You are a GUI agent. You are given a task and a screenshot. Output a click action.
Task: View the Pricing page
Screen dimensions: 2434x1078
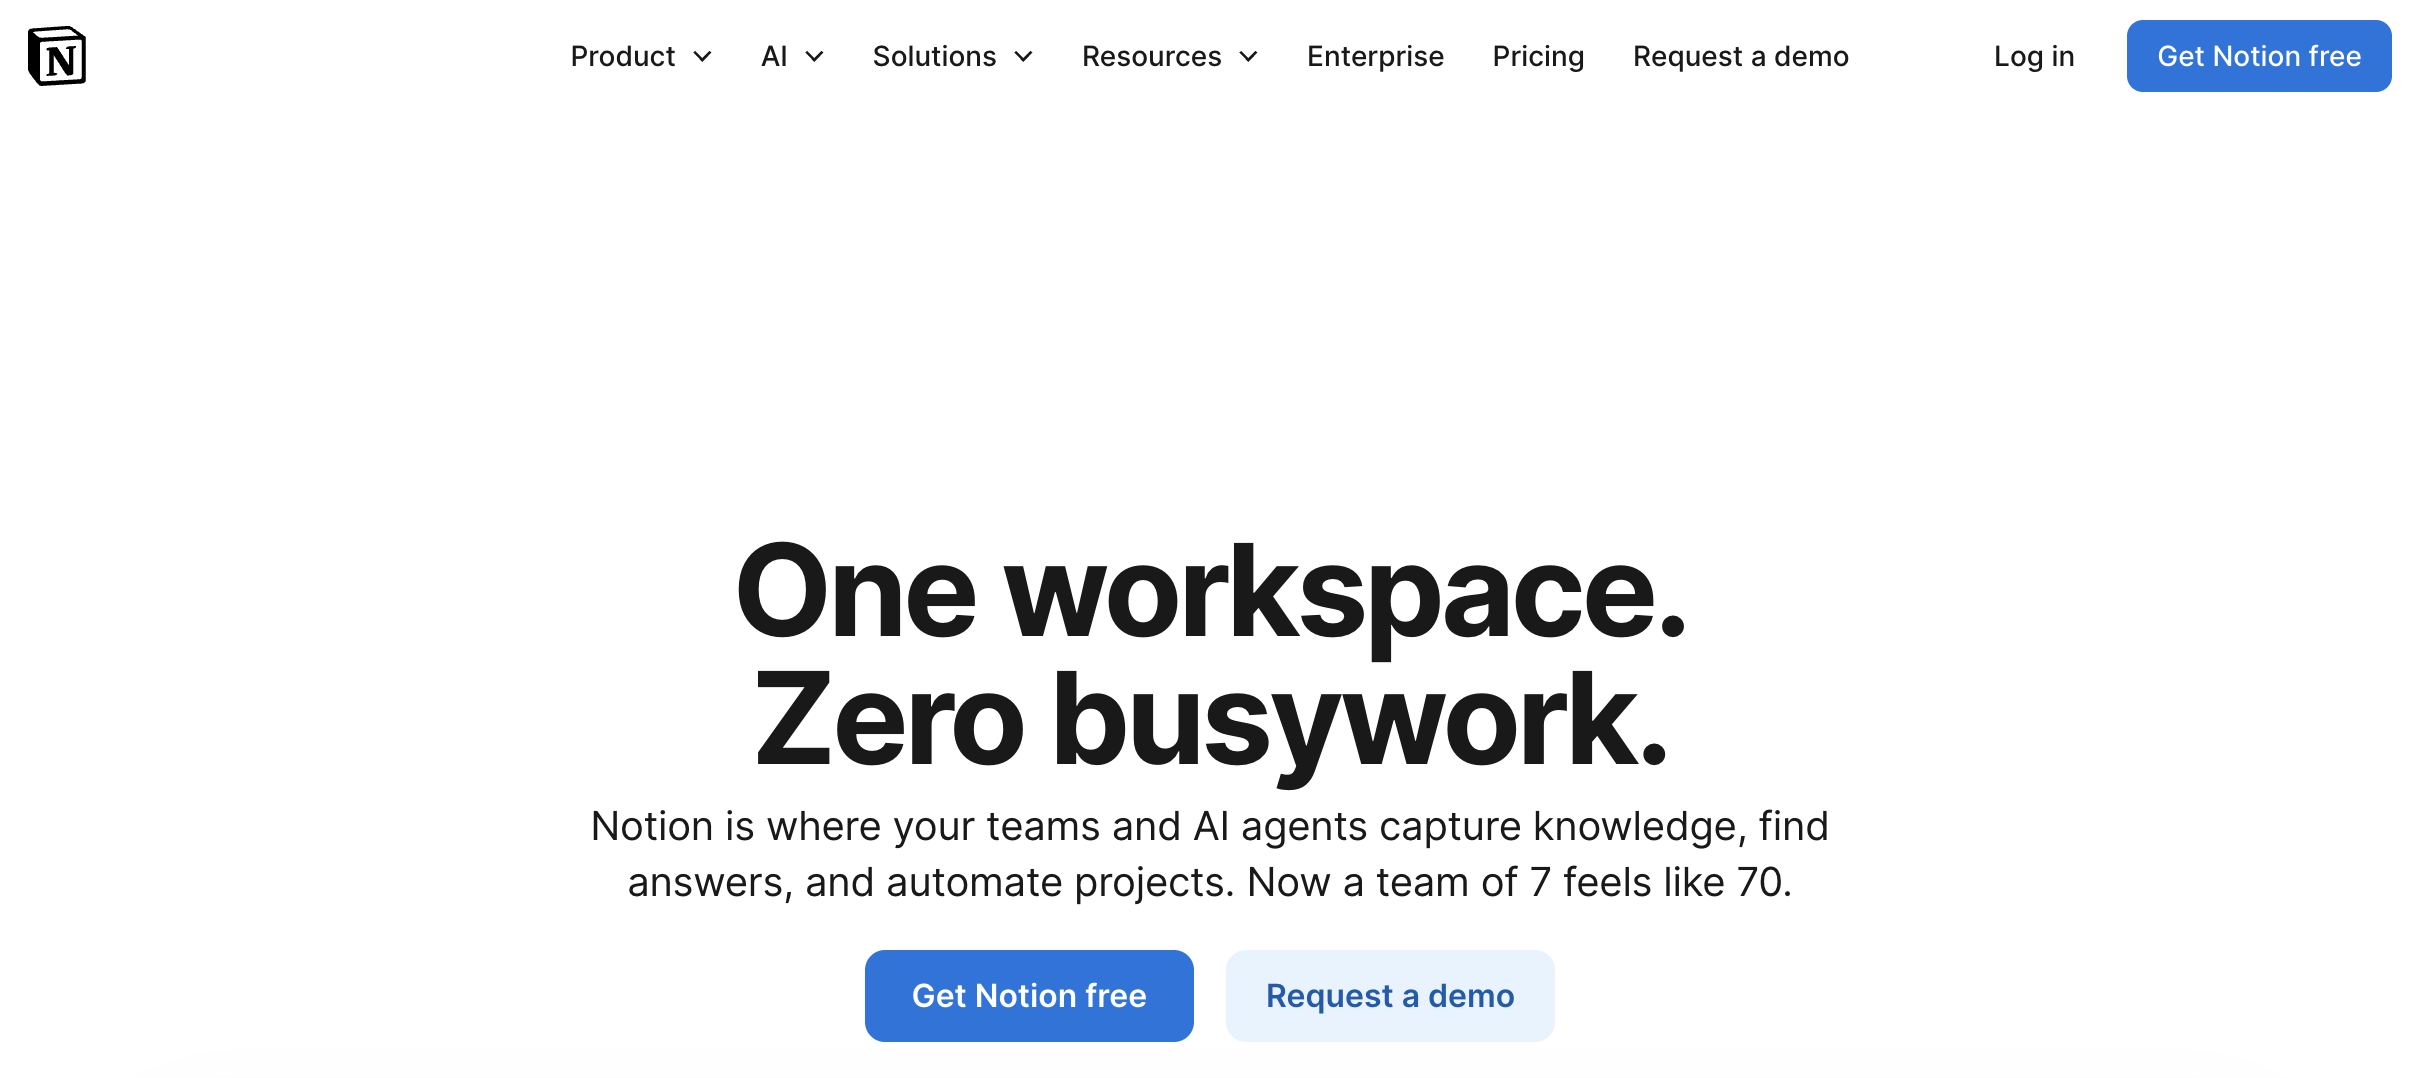click(1537, 56)
